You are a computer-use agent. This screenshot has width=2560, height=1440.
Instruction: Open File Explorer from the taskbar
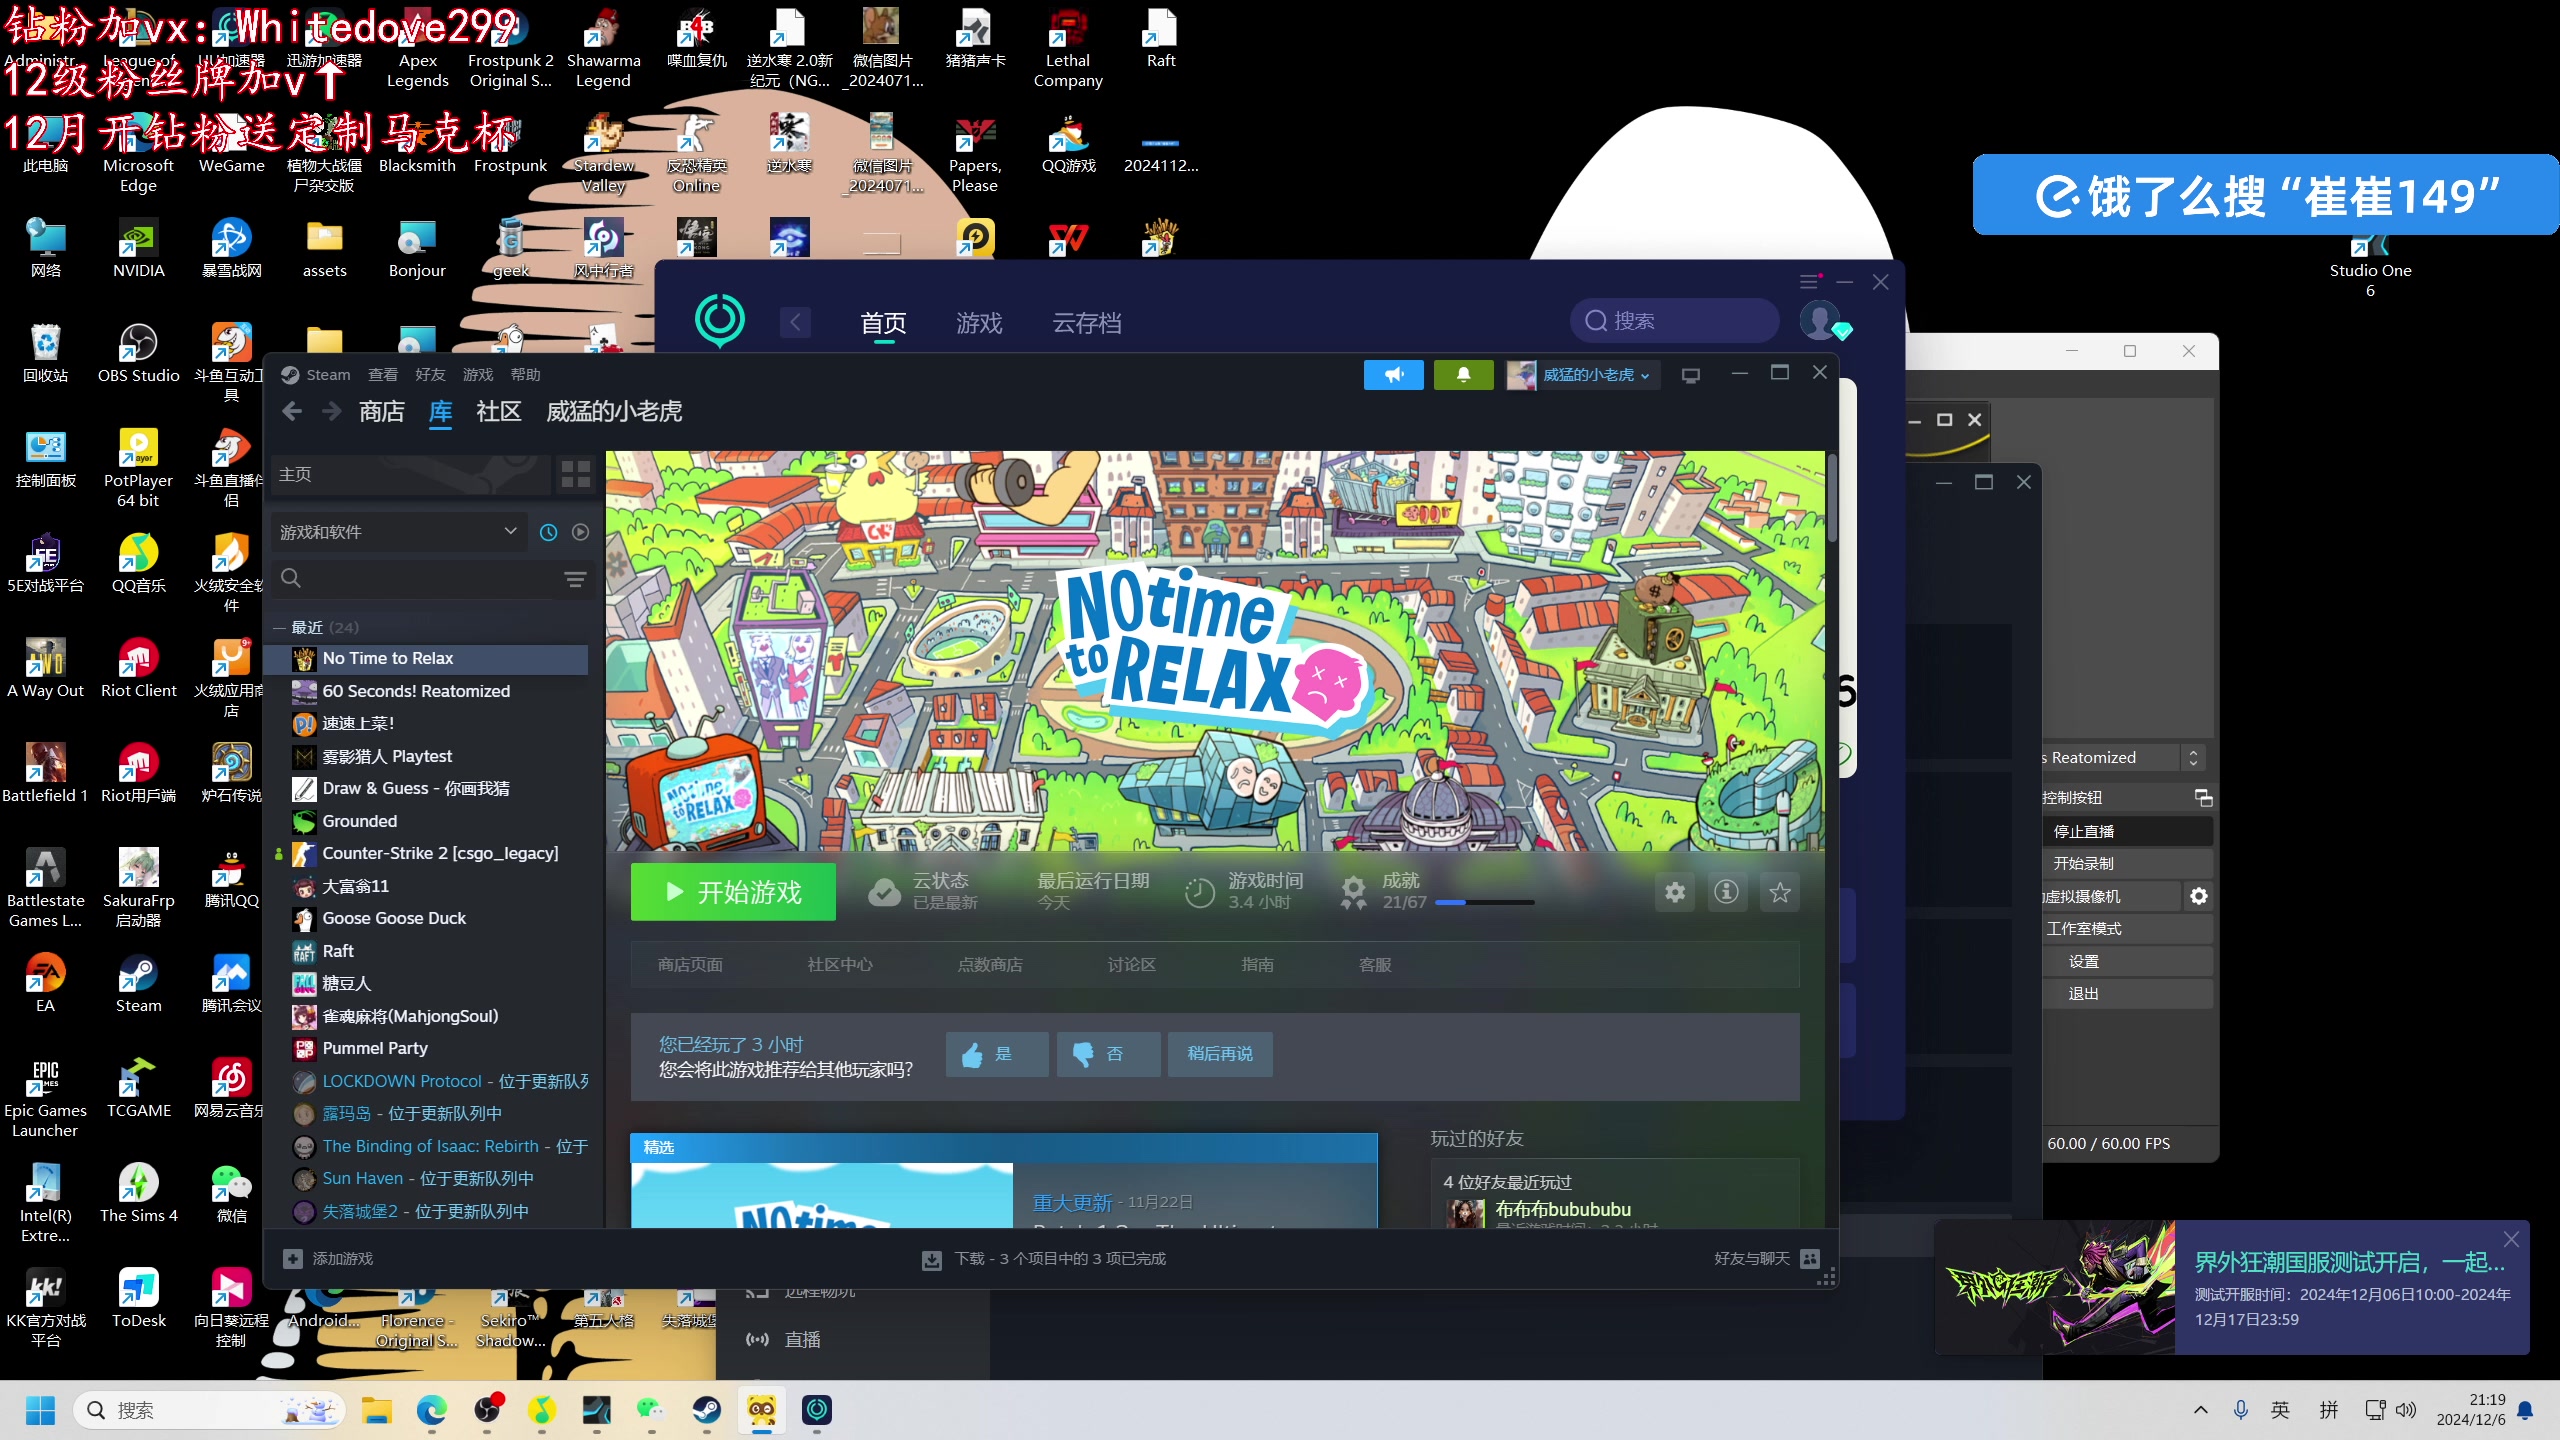coord(377,1410)
